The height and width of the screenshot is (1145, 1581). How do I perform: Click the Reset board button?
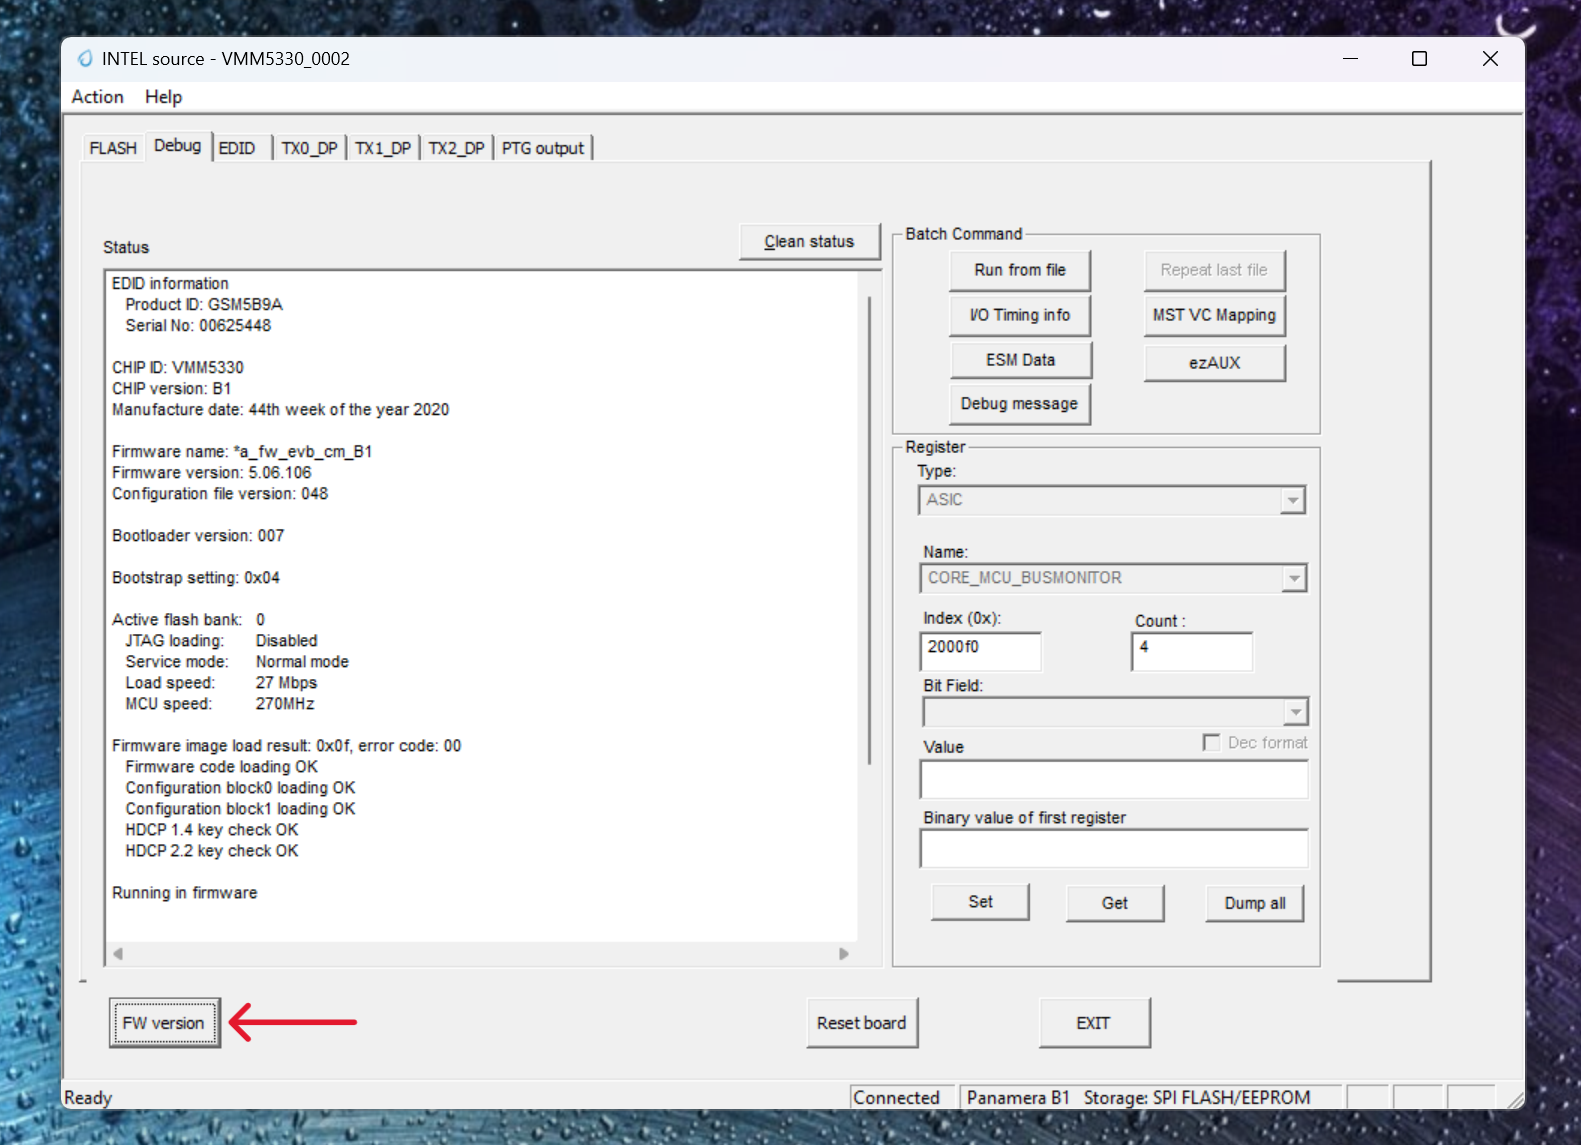(x=862, y=1023)
